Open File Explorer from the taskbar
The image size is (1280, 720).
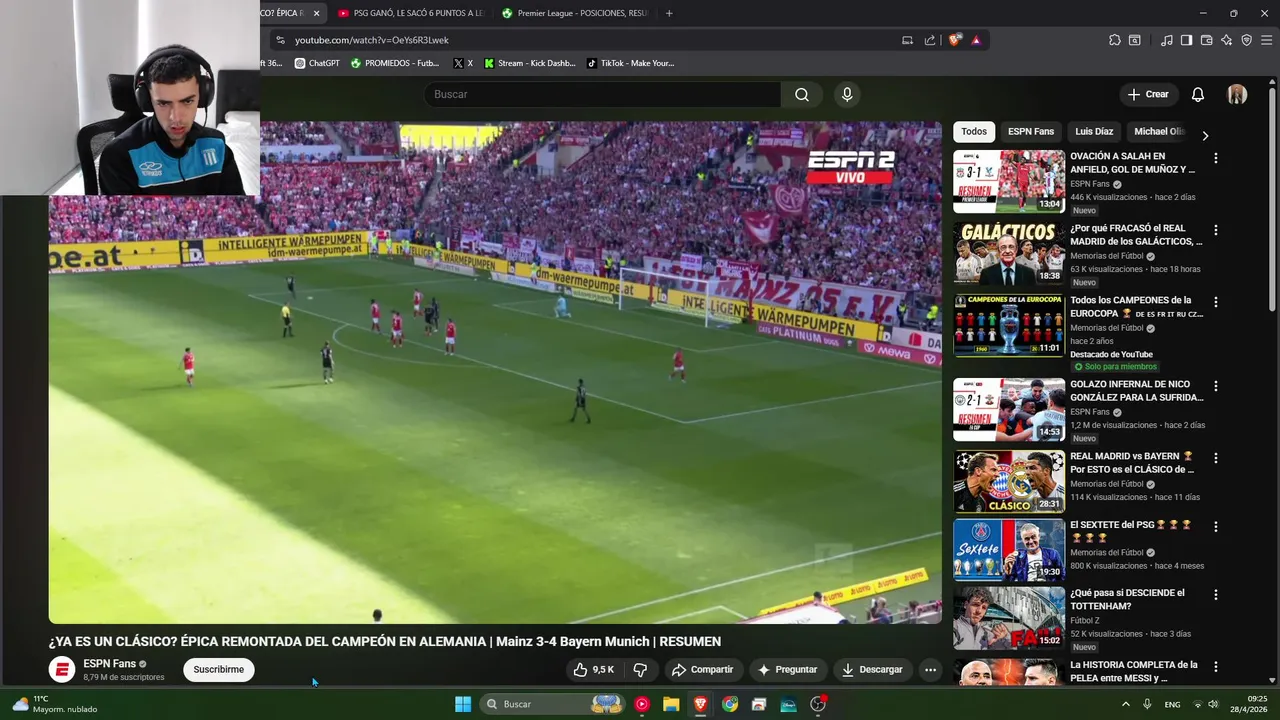click(671, 704)
